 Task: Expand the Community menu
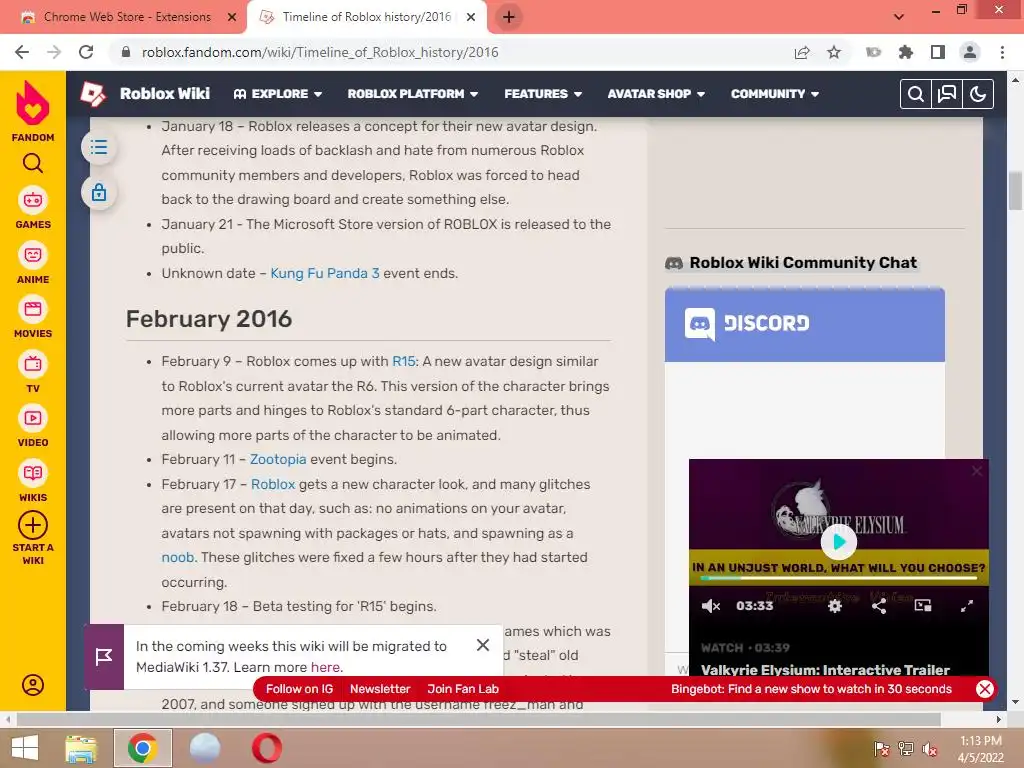[775, 94]
